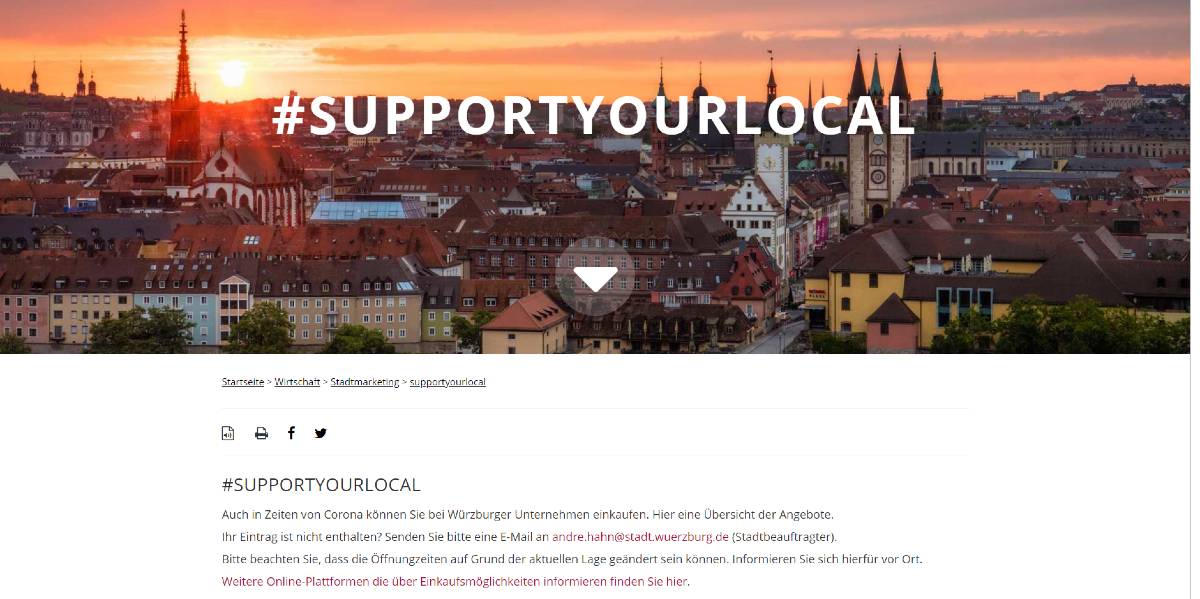Open the Wirtschaft breadcrumb link
1200x599 pixels.
click(297, 382)
